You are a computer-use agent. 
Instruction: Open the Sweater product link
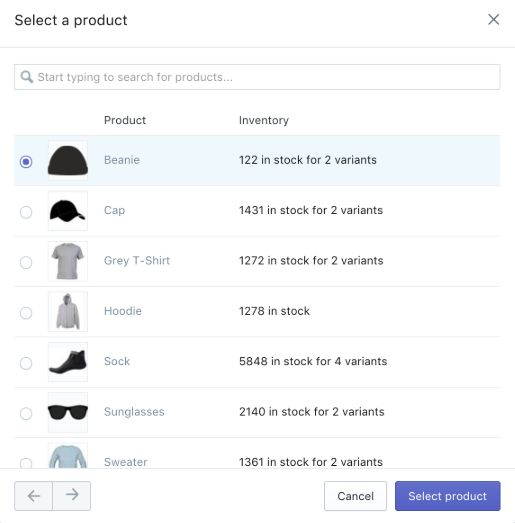click(125, 462)
